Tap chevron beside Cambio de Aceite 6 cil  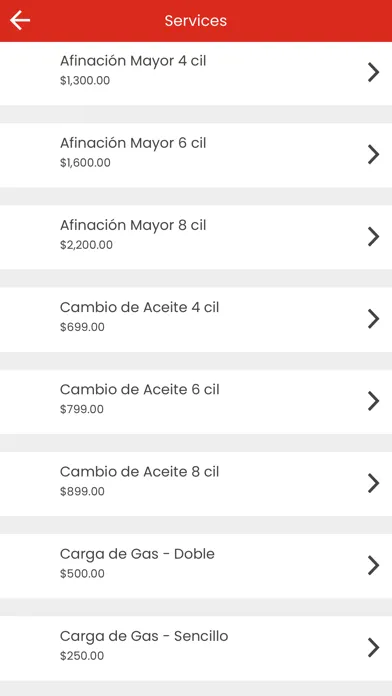pyautogui.click(x=373, y=401)
